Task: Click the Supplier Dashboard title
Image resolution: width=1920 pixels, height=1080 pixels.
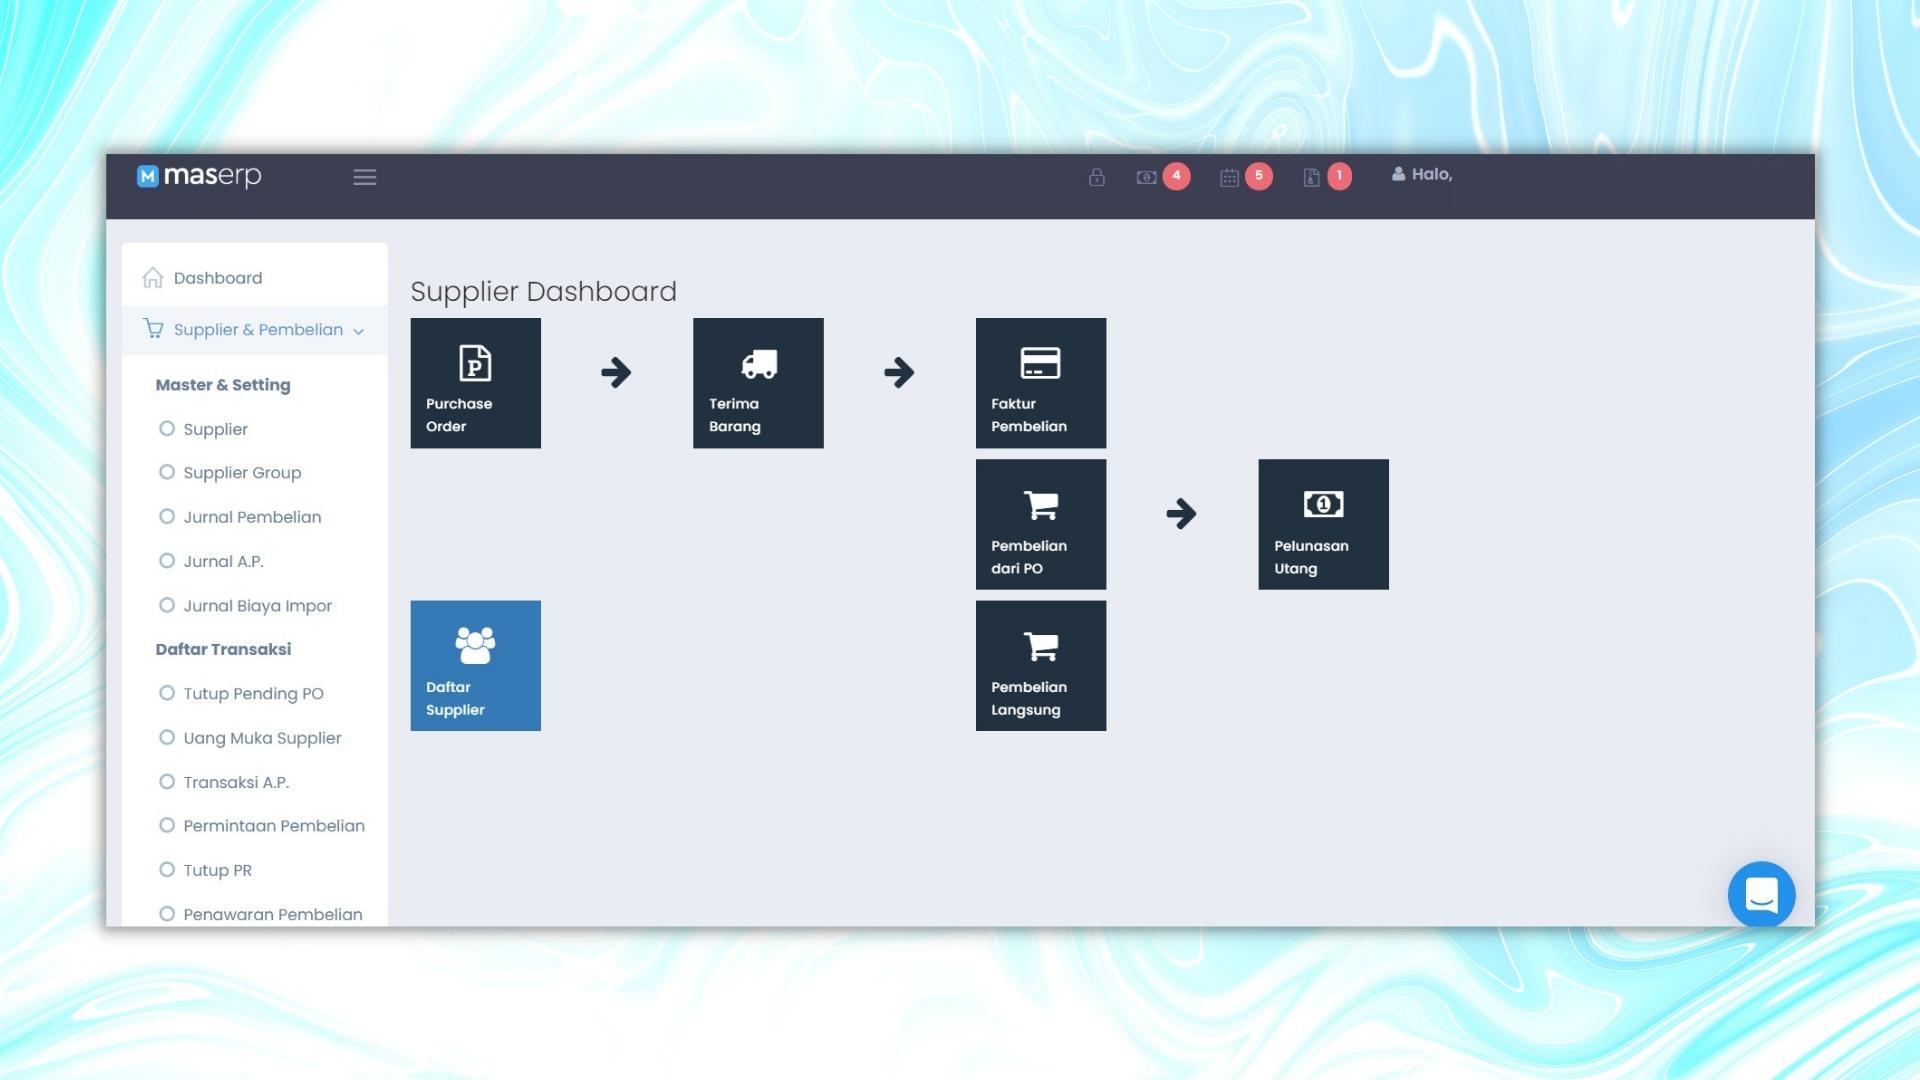Action: pos(543,292)
